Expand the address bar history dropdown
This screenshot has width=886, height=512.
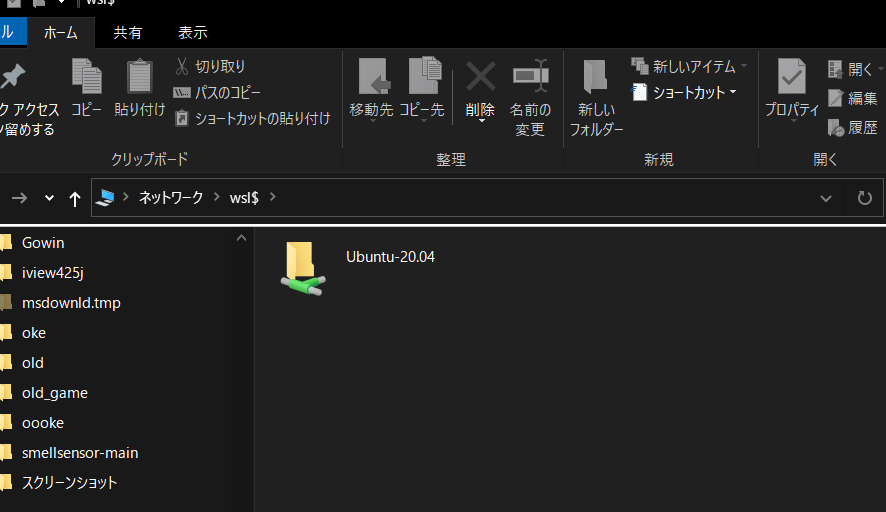click(826, 198)
